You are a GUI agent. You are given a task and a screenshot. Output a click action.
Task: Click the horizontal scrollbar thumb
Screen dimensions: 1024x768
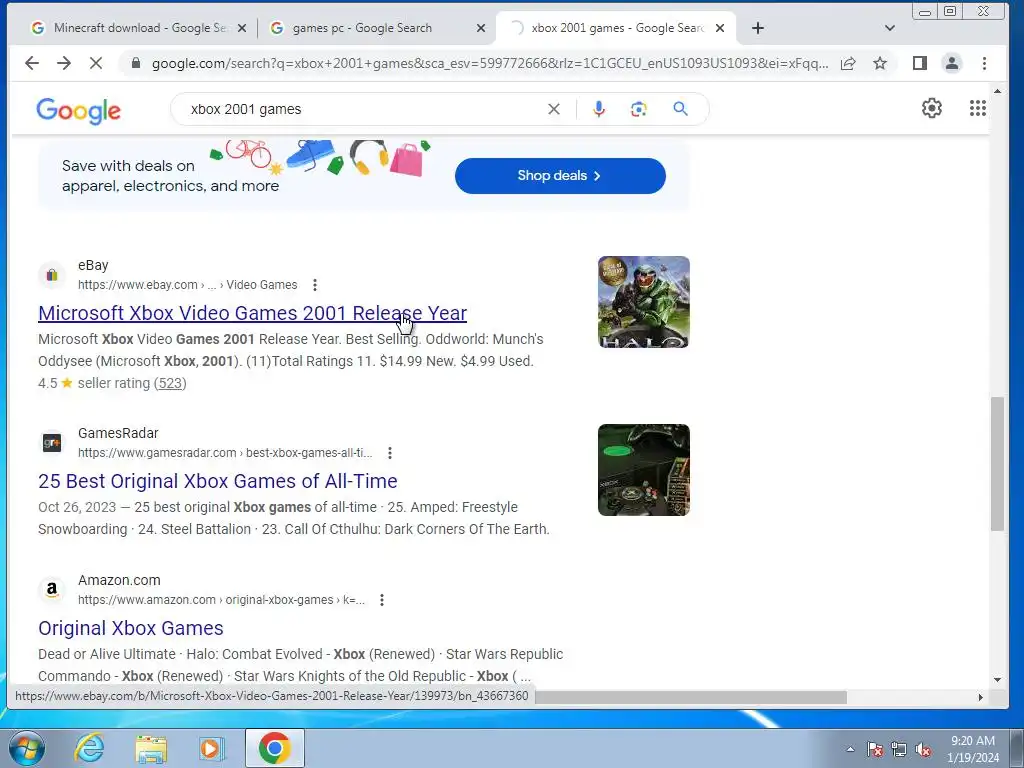click(x=691, y=697)
